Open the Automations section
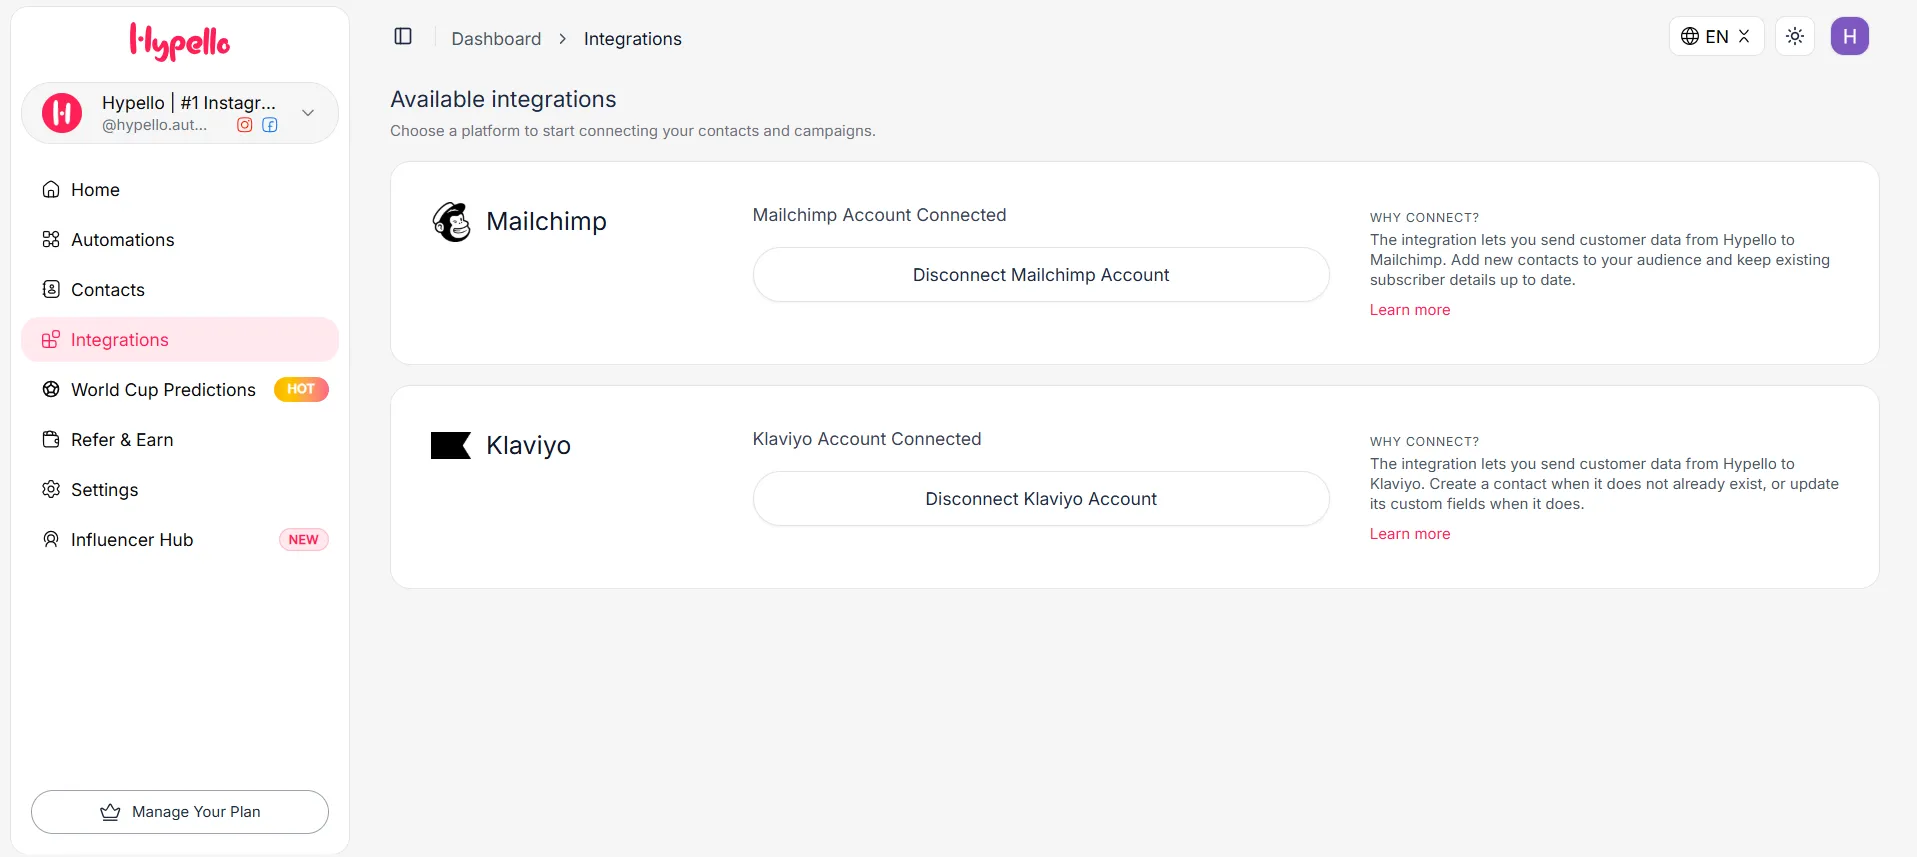Viewport: 1917px width, 857px height. [x=180, y=240]
